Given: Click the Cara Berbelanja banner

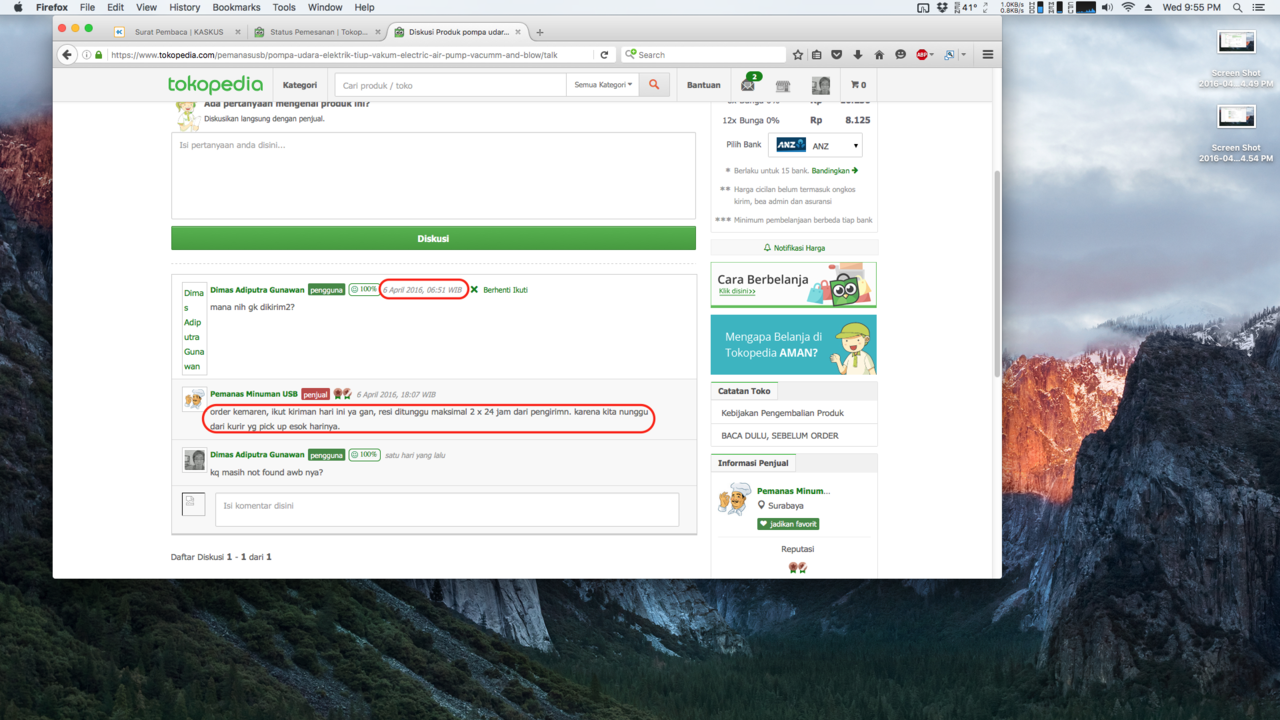Looking at the screenshot, I should (793, 285).
